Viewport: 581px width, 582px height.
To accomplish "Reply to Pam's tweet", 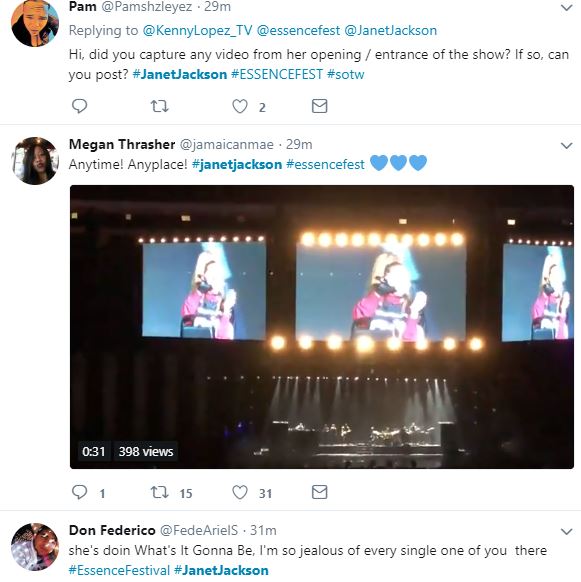I will (x=79, y=106).
